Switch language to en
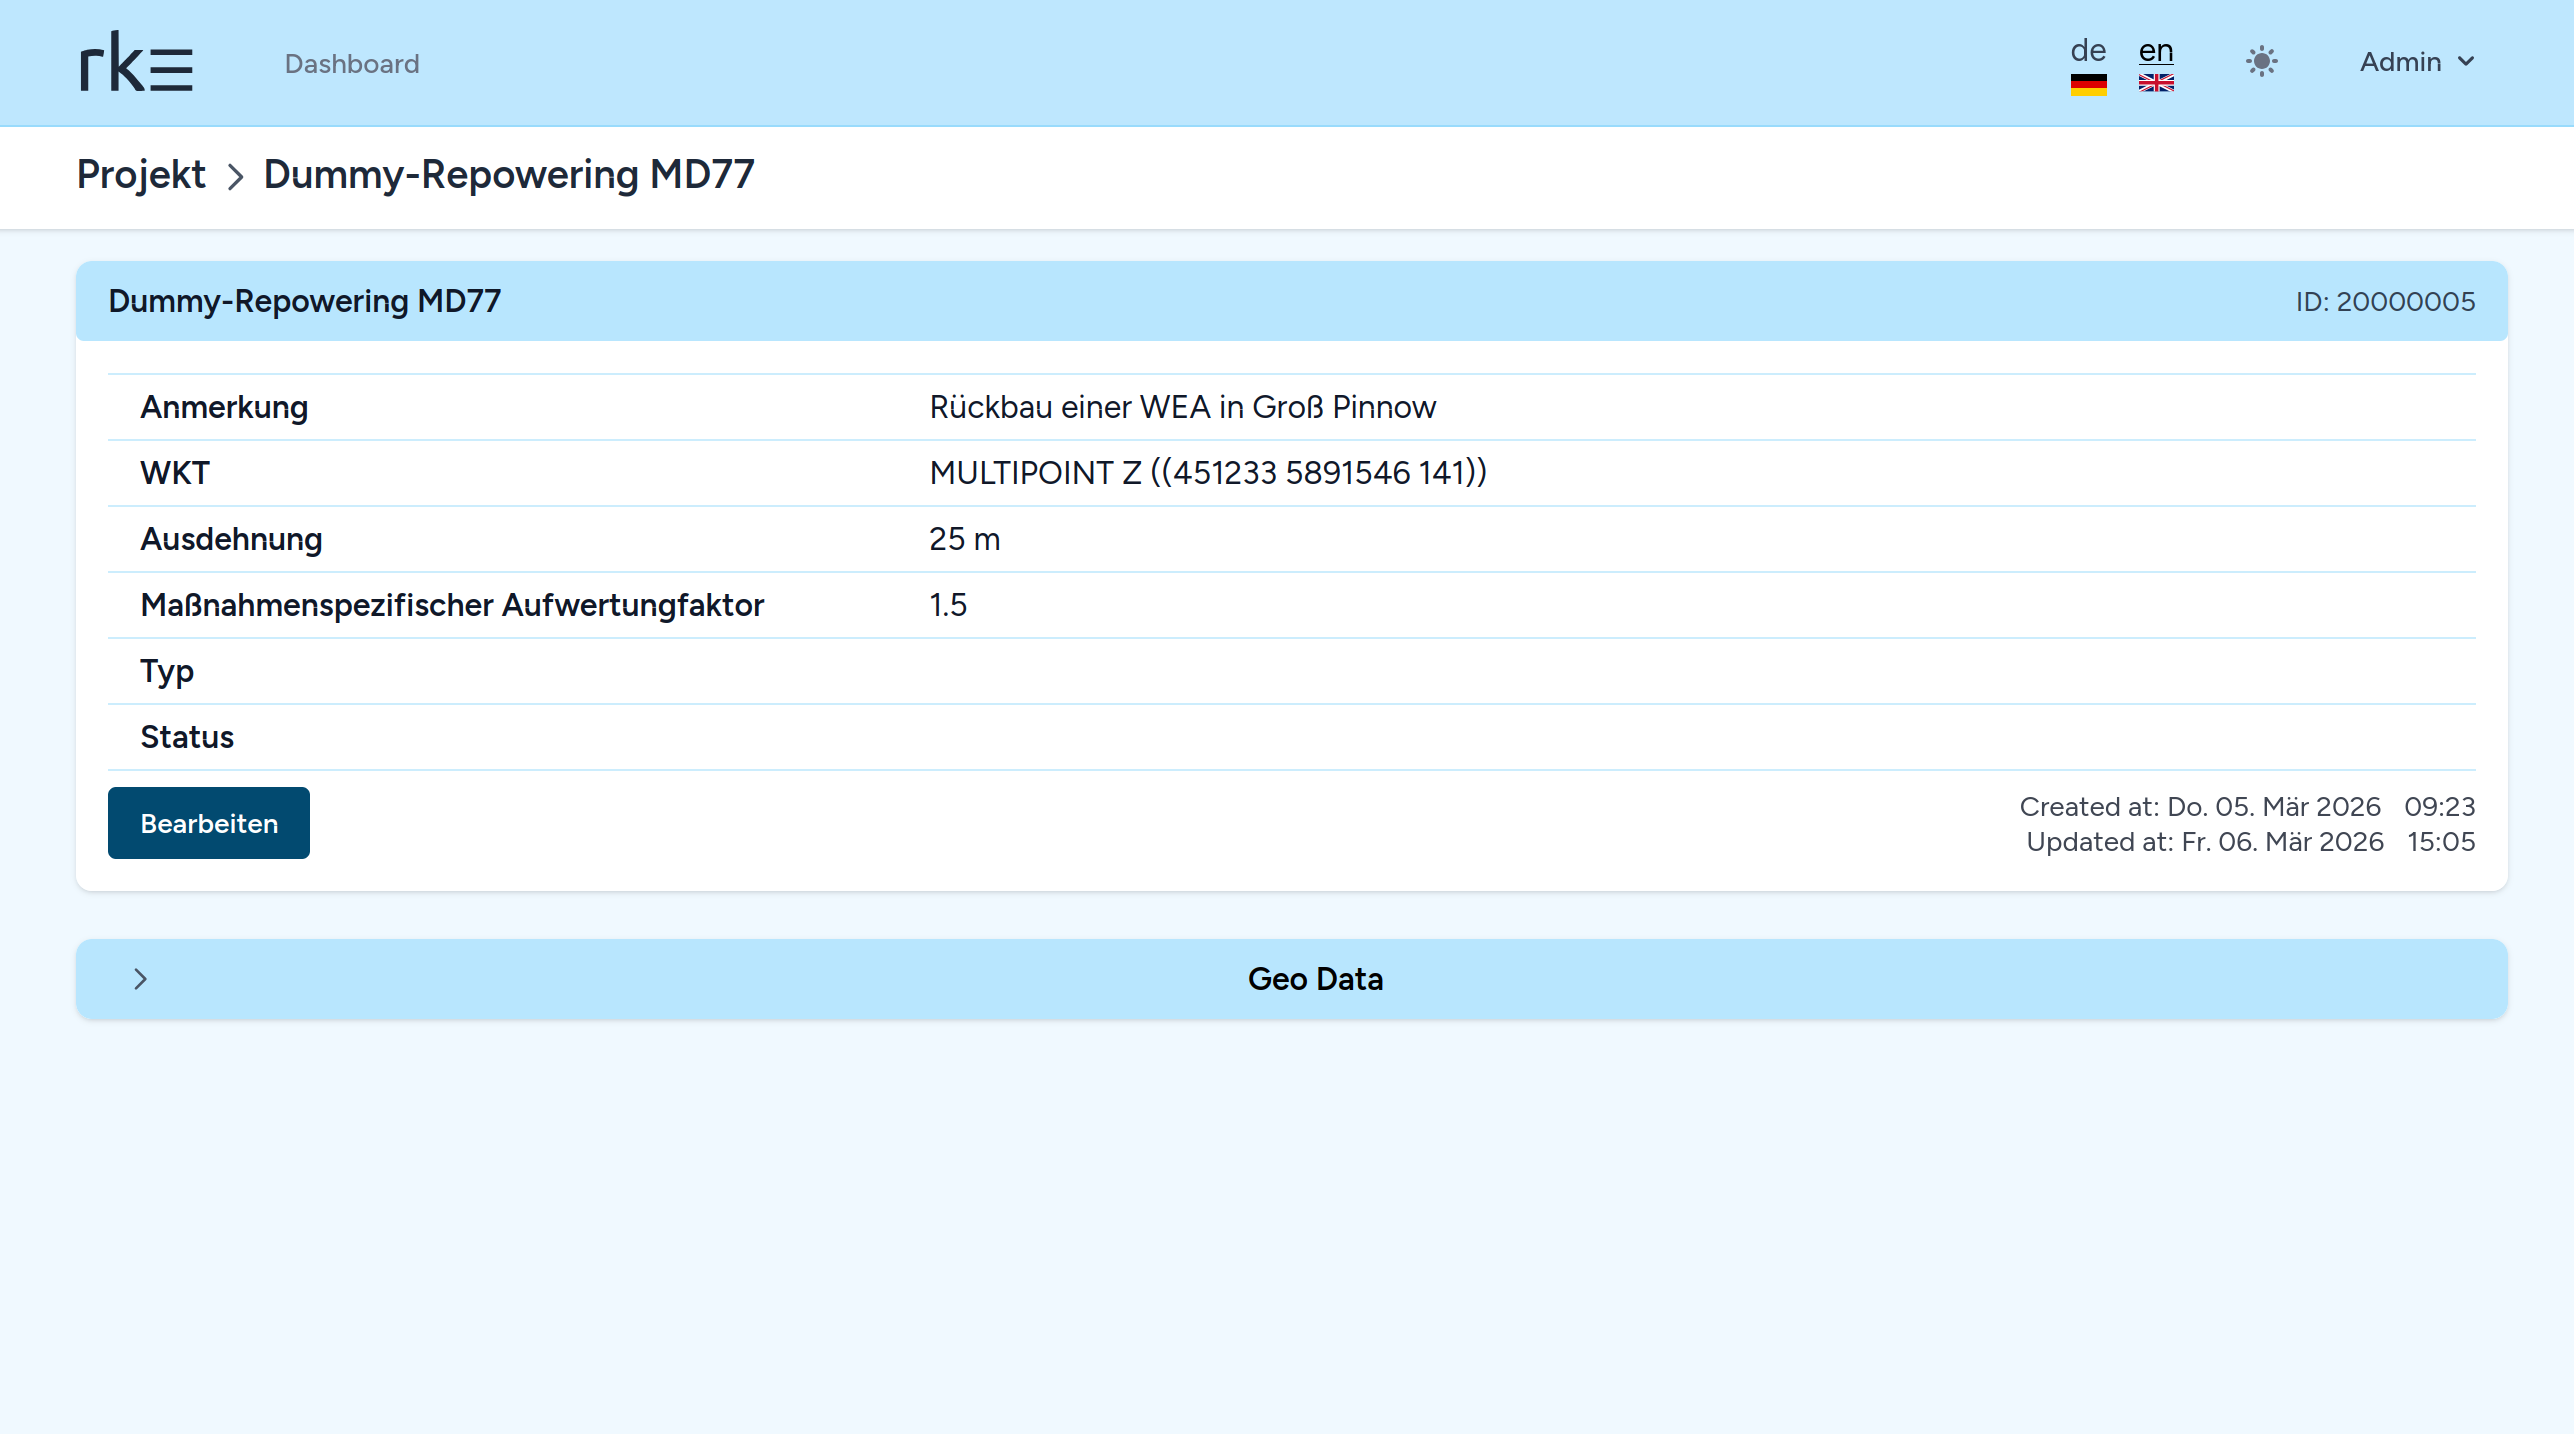 coord(2156,50)
